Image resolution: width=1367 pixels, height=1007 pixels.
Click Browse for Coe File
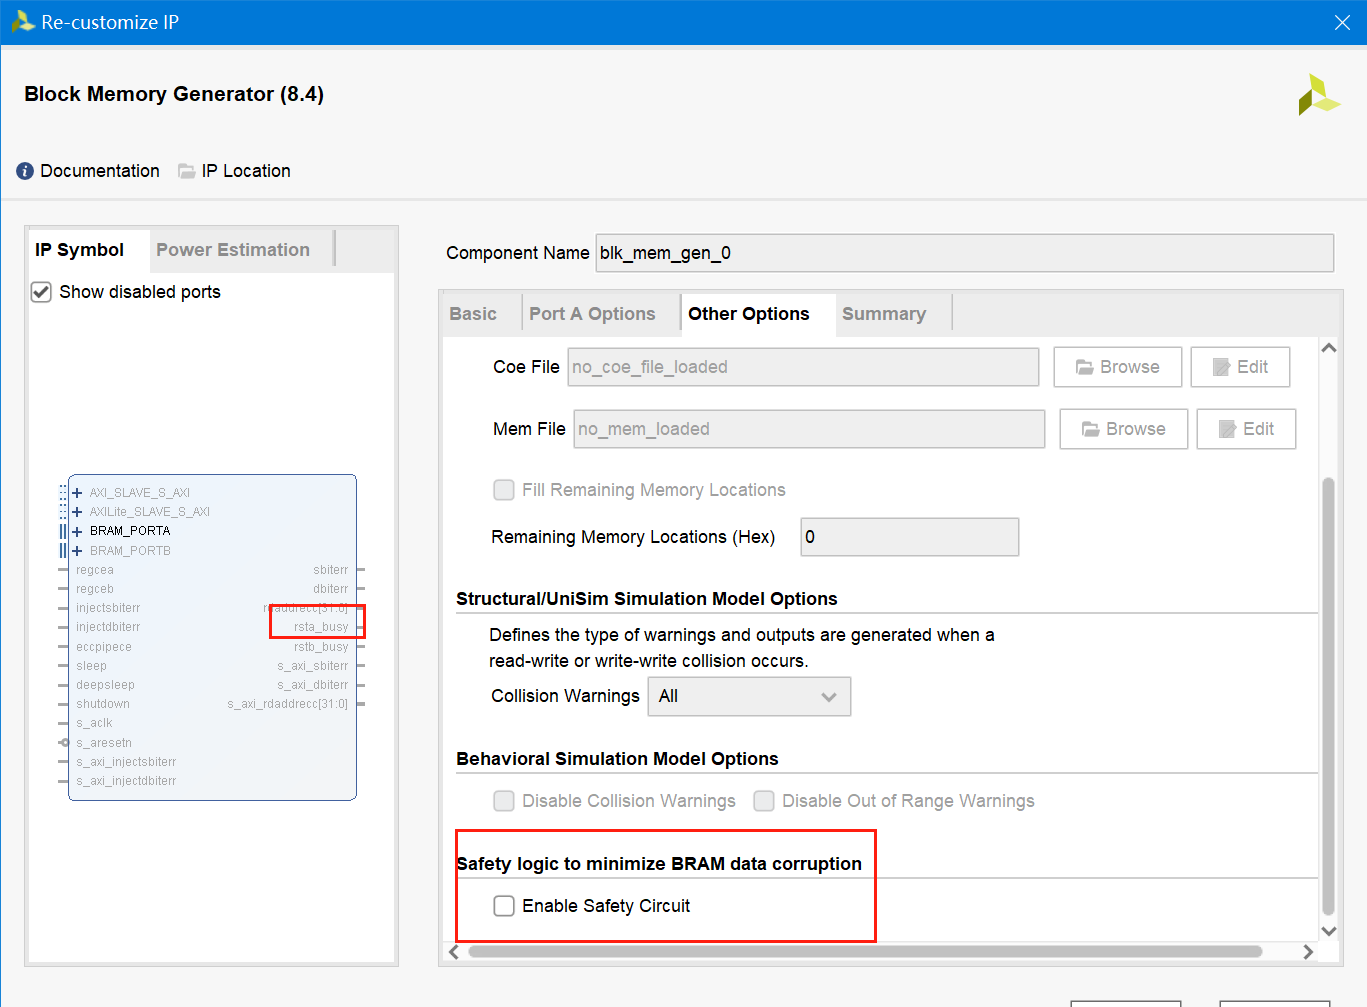[1118, 367]
